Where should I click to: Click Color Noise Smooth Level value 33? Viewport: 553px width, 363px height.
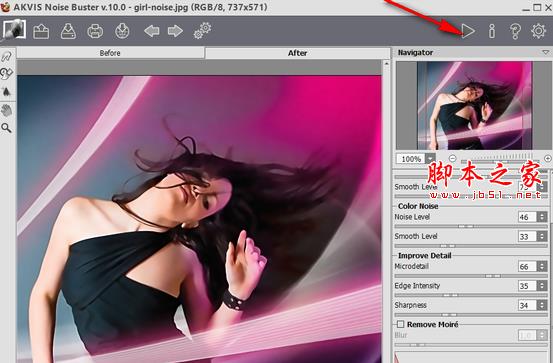pyautogui.click(x=527, y=236)
